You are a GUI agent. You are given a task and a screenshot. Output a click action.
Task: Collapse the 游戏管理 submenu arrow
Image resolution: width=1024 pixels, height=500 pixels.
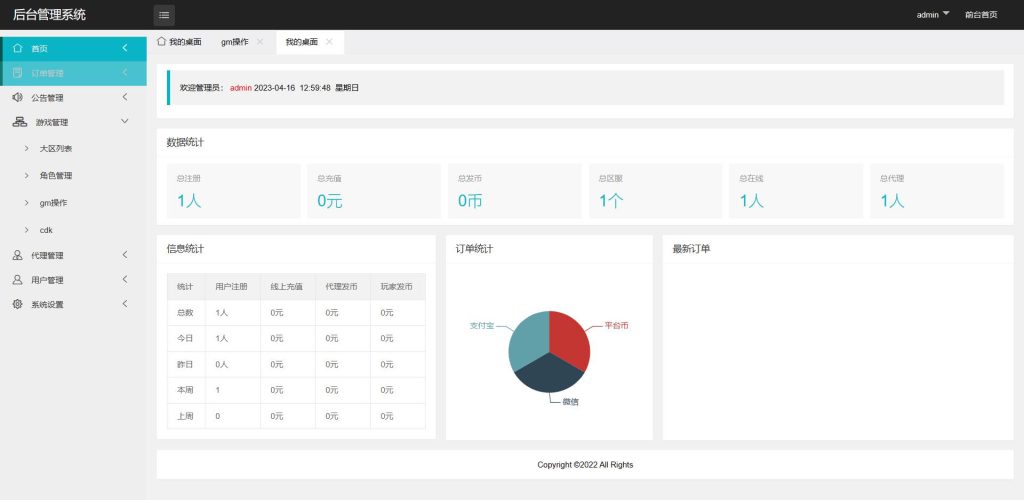tap(124, 122)
